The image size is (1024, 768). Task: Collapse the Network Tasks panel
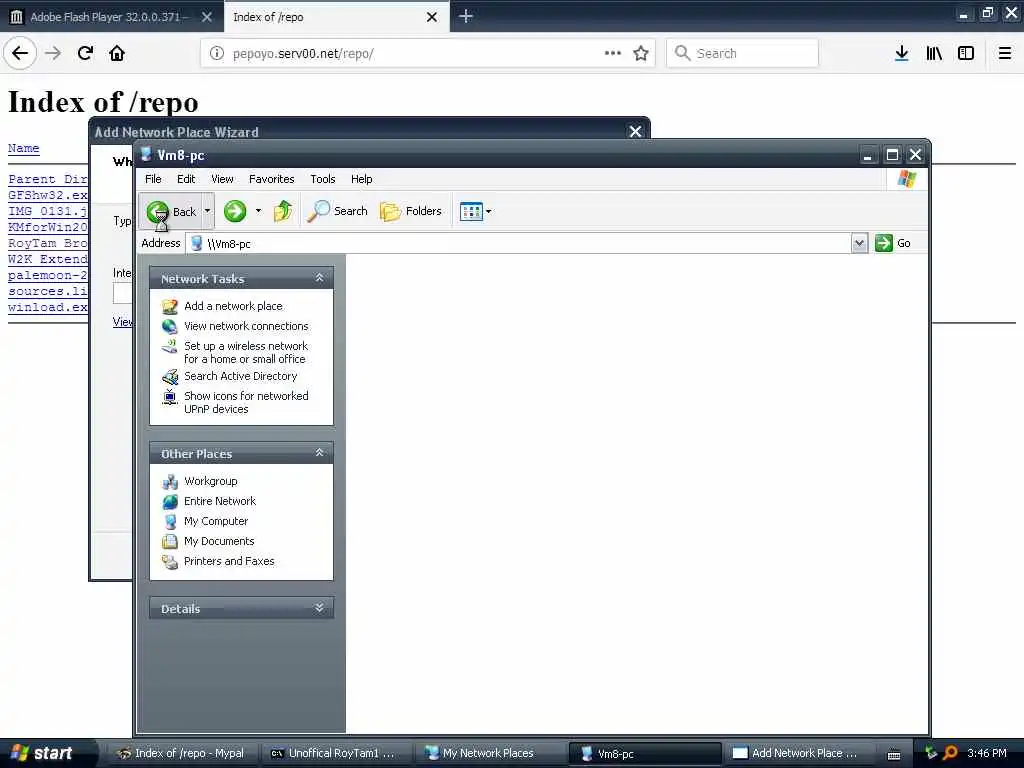pos(319,278)
